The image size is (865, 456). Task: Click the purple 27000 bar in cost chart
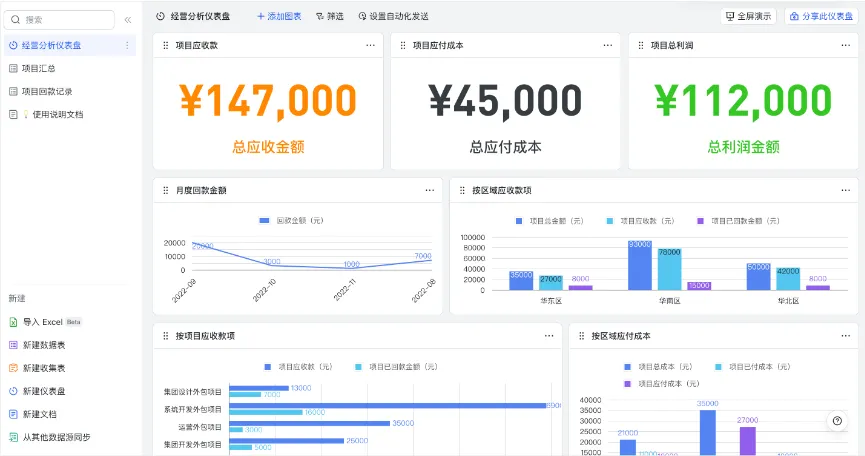pyautogui.click(x=747, y=441)
